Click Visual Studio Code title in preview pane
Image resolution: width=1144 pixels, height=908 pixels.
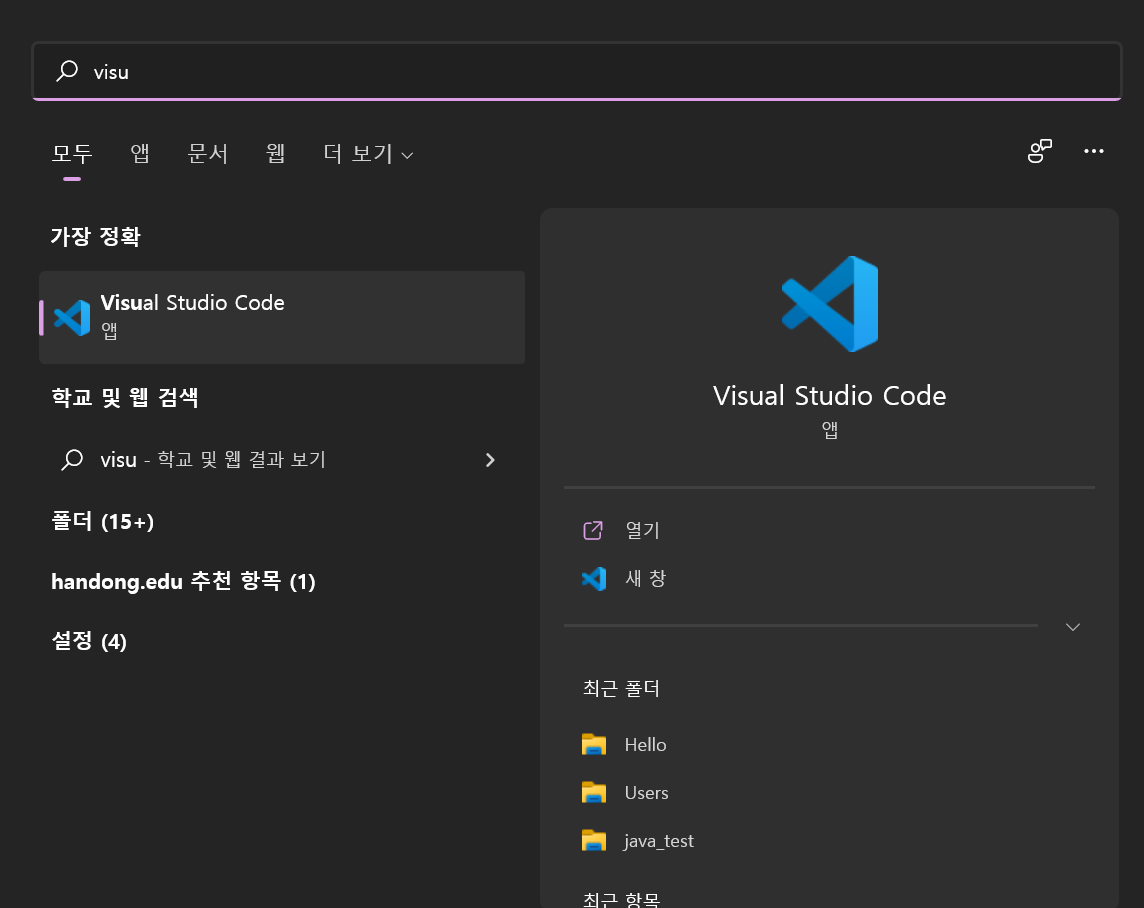click(x=830, y=395)
